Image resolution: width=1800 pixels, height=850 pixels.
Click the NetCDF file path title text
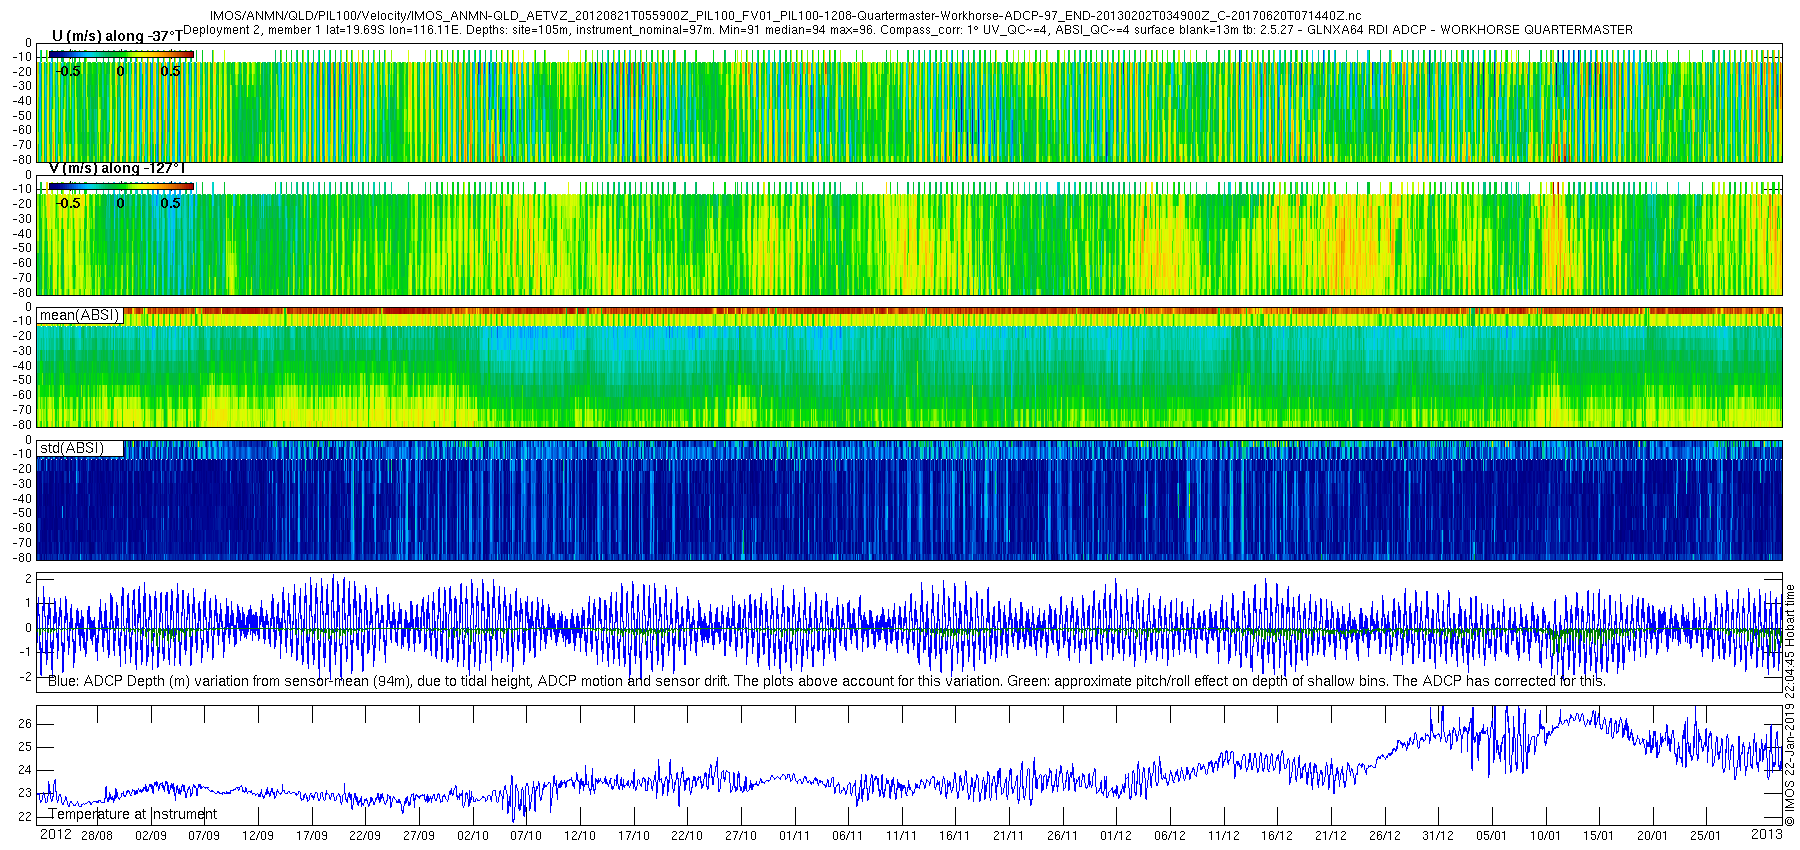[x=785, y=16]
